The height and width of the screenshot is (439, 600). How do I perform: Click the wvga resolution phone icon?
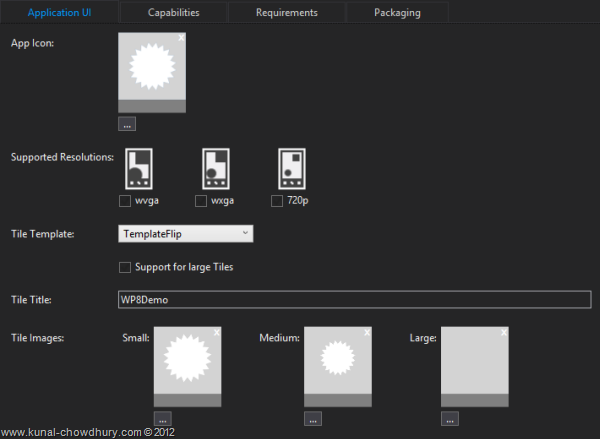(x=139, y=169)
